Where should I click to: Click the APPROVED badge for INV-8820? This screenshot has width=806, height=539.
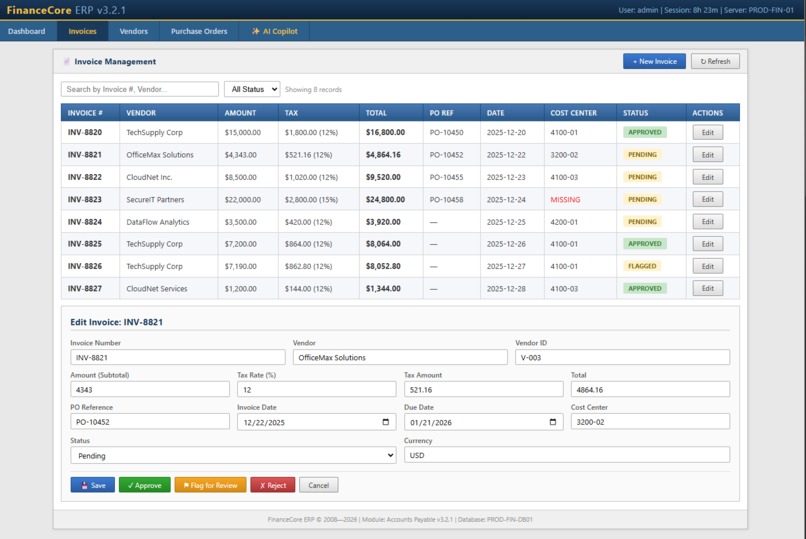point(645,133)
